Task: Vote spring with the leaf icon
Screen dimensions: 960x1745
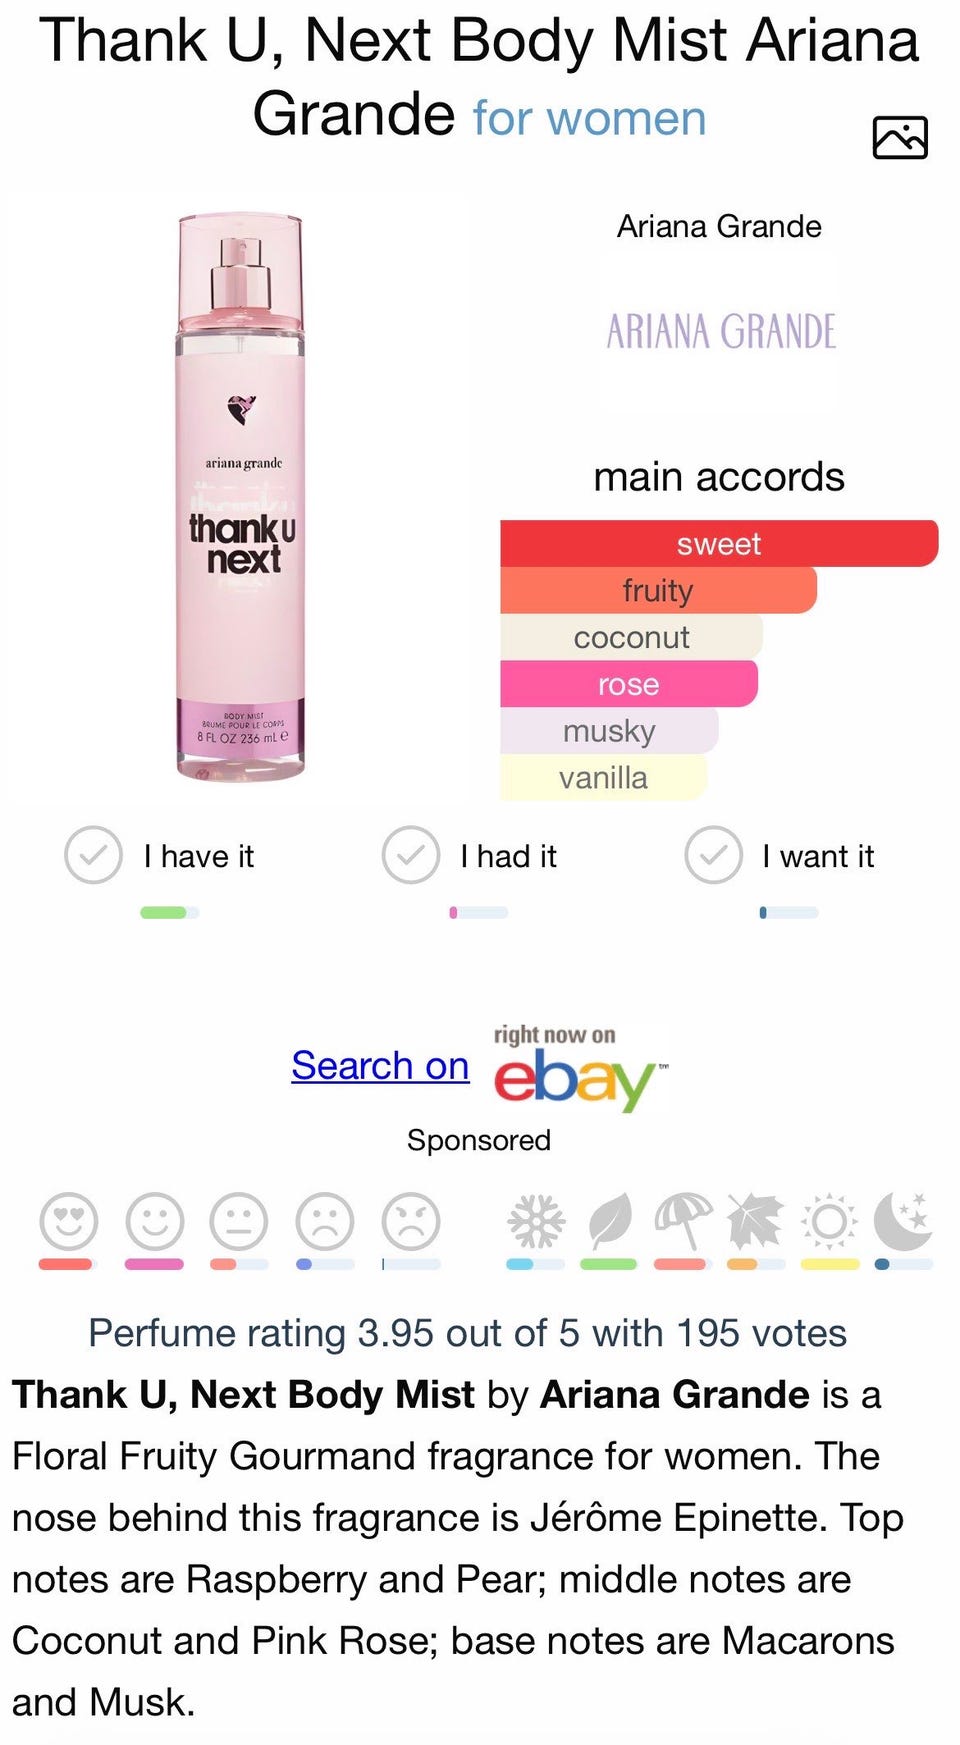Action: [609, 1221]
